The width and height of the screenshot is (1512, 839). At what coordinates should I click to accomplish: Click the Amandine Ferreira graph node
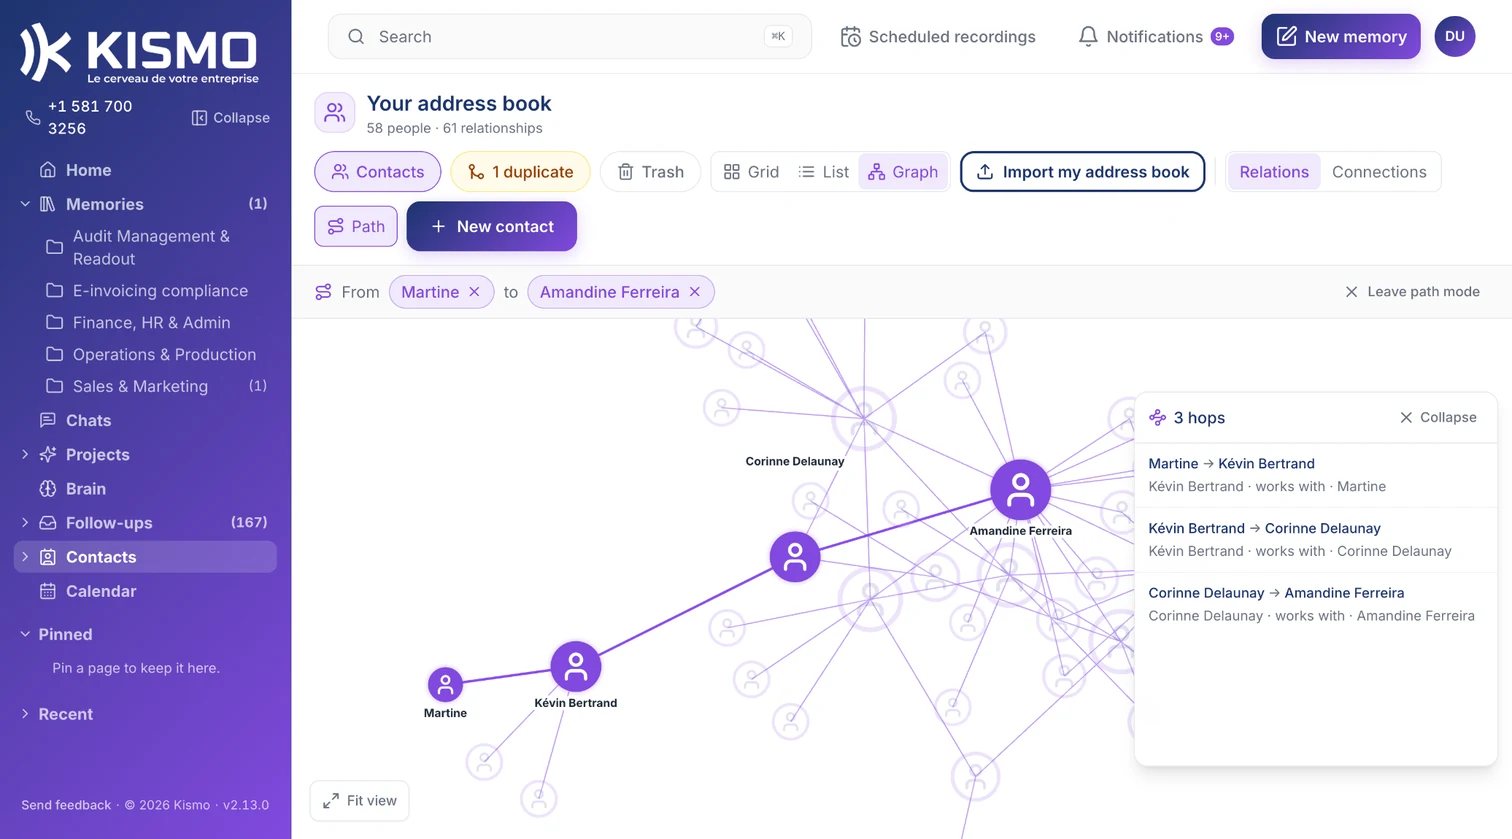pos(1020,490)
